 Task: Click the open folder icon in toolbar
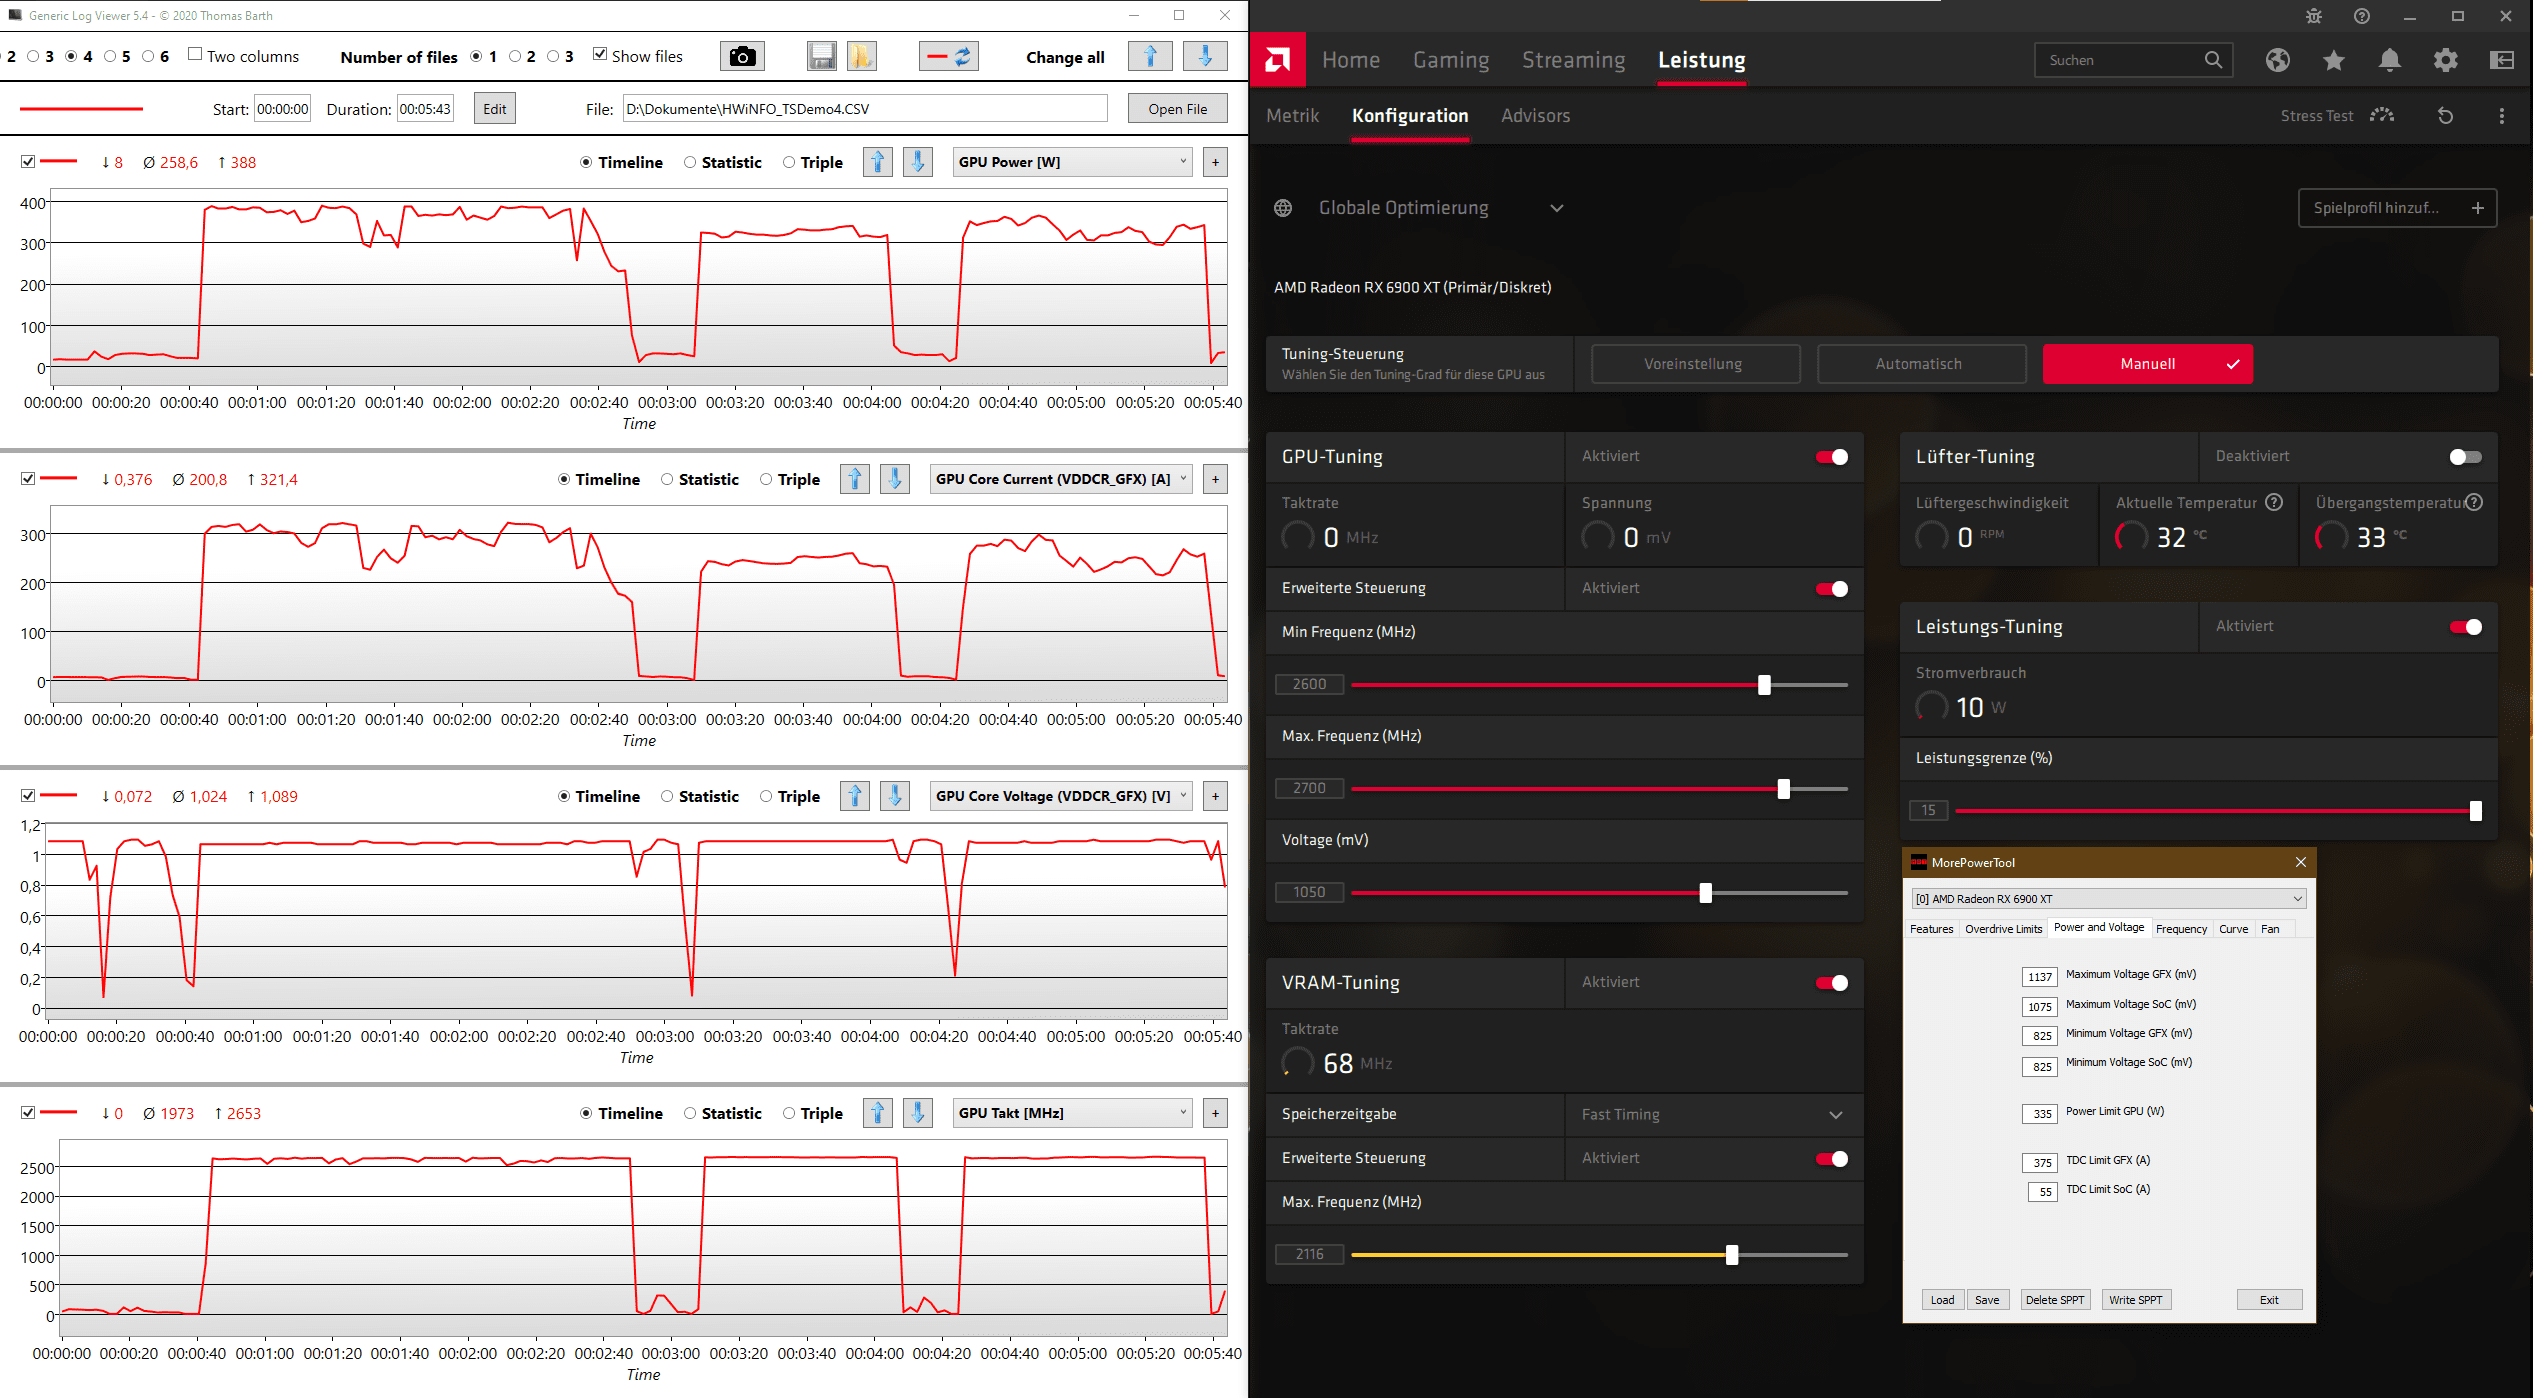point(861,57)
